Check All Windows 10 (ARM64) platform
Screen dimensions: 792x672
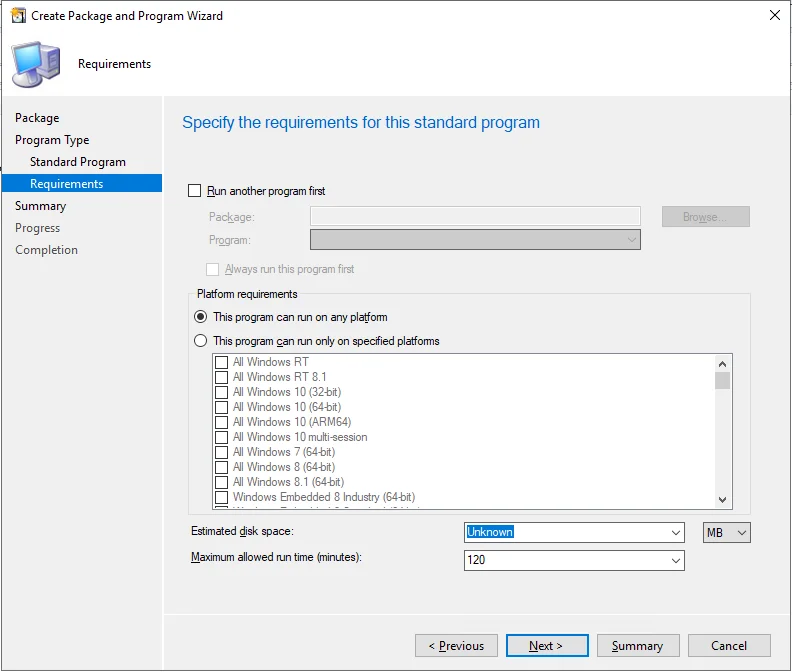(x=221, y=422)
